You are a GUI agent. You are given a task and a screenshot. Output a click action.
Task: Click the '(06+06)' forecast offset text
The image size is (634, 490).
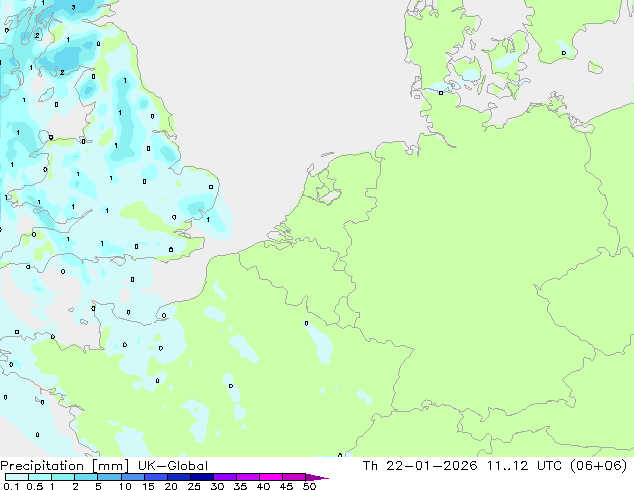point(599,466)
